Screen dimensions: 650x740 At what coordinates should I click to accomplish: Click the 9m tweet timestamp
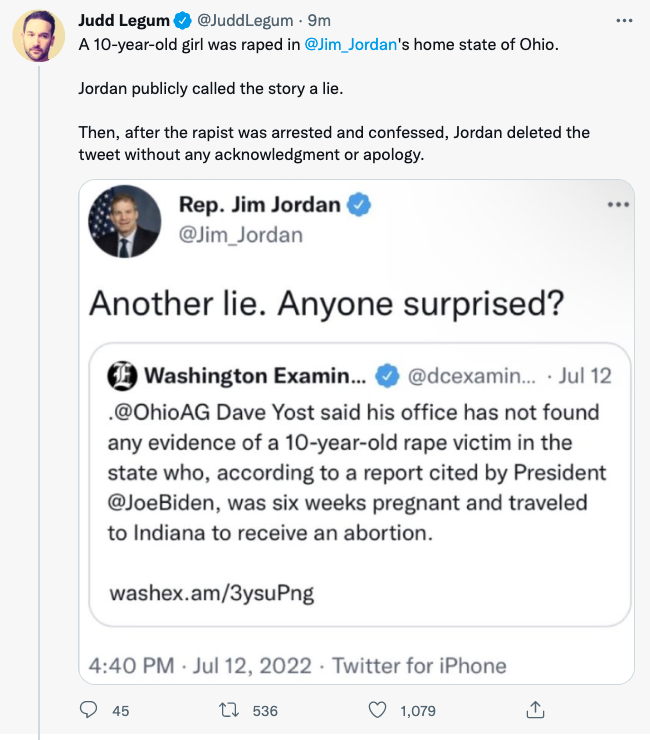pos(321,19)
